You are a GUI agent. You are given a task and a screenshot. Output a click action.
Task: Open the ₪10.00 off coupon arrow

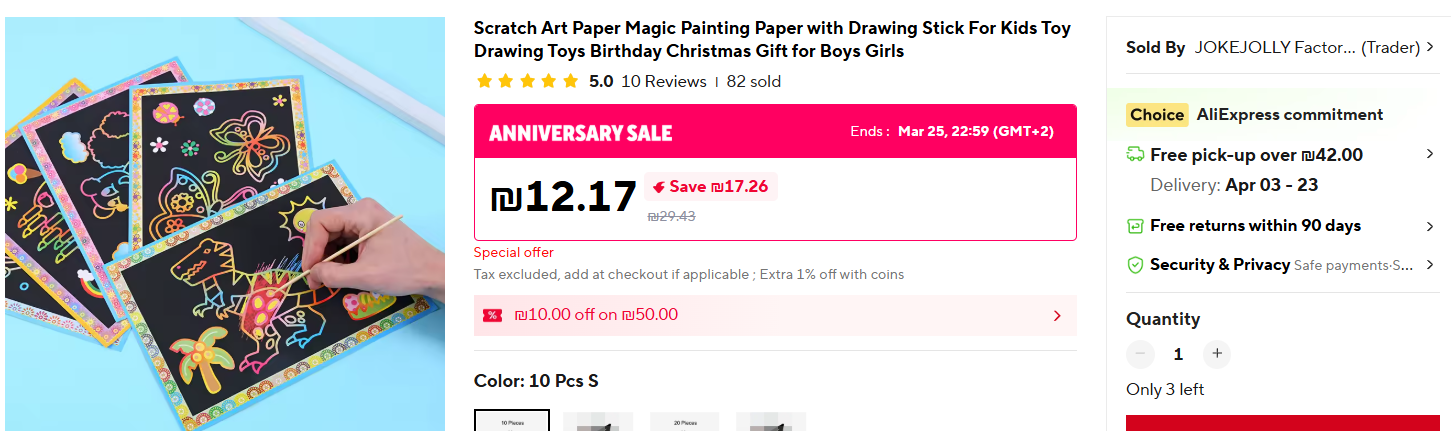[x=1057, y=316]
